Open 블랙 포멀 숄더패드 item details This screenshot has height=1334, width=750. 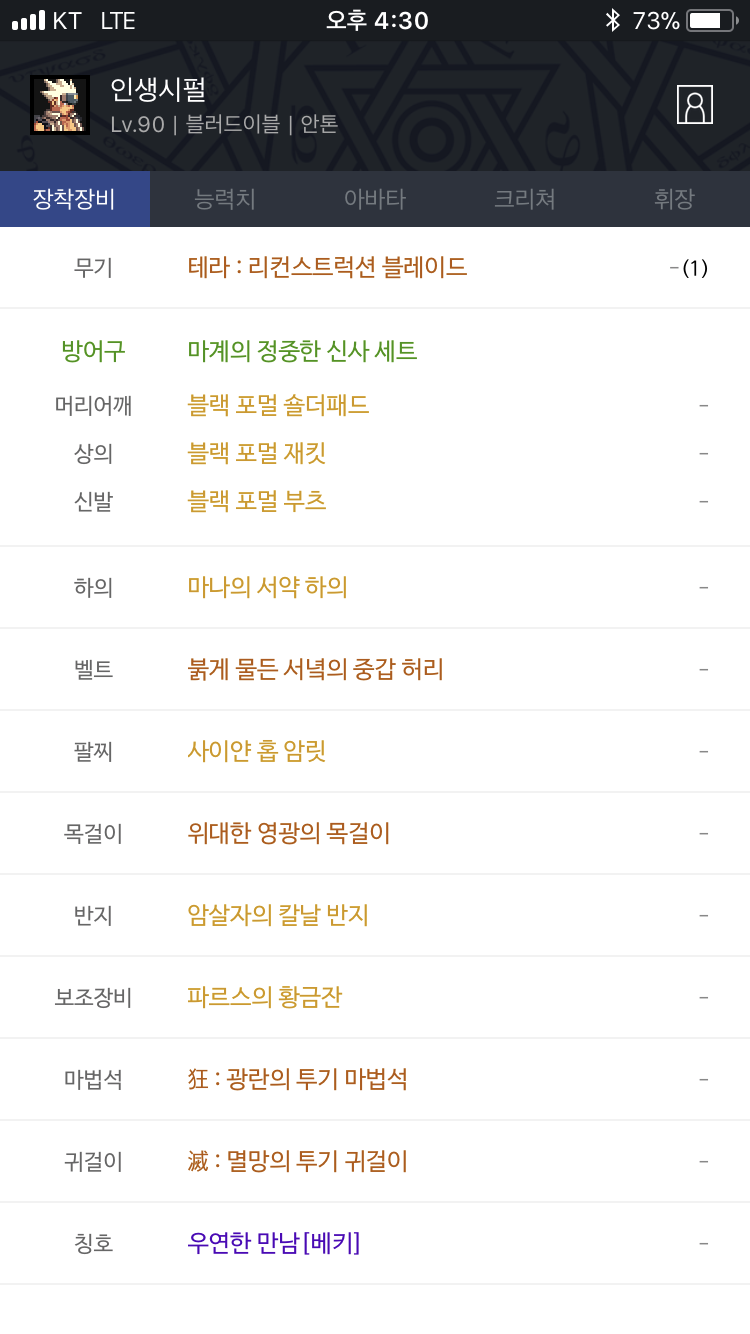pos(278,405)
